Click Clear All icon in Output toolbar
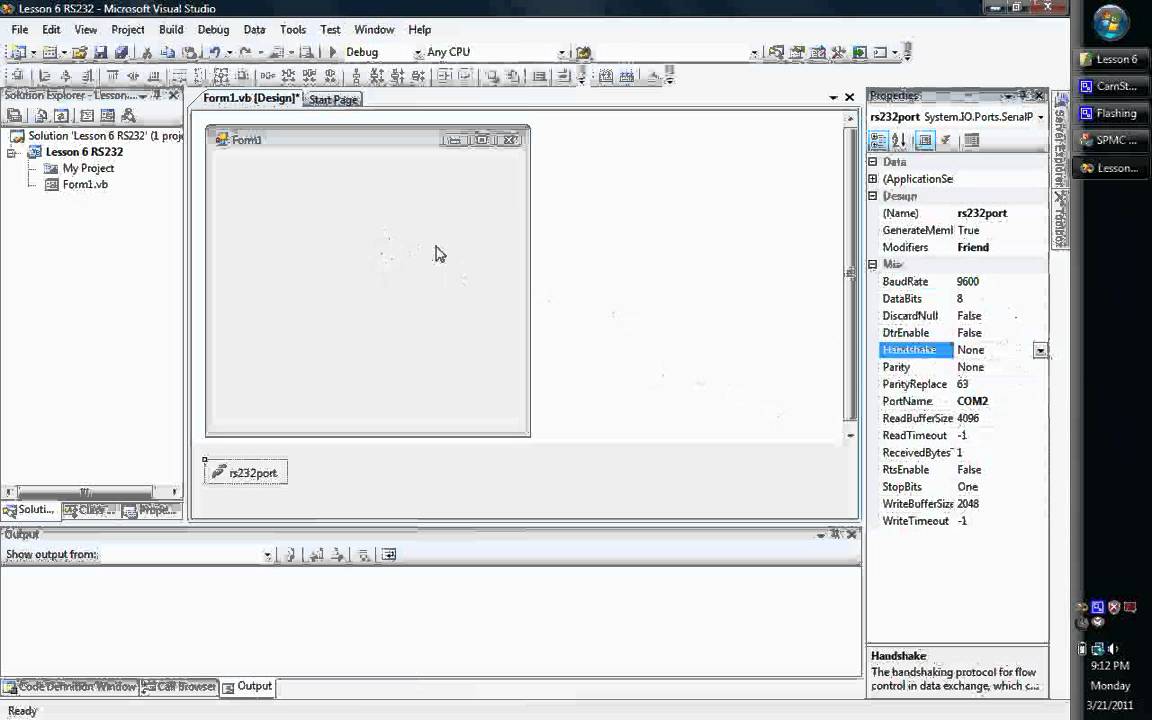The width and height of the screenshot is (1152, 720). pyautogui.click(x=363, y=555)
